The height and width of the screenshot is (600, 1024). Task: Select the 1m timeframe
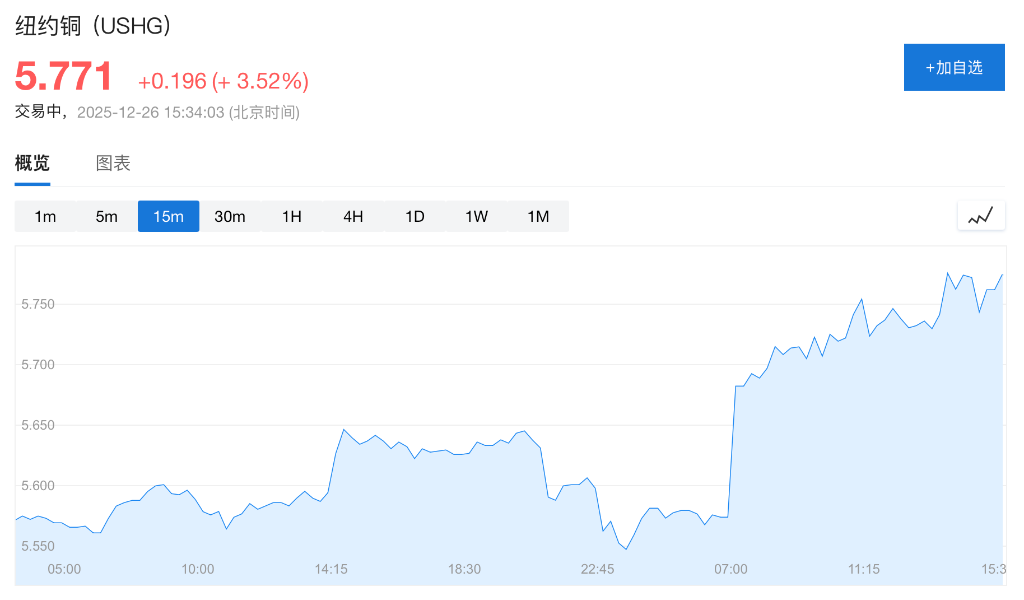pos(45,216)
